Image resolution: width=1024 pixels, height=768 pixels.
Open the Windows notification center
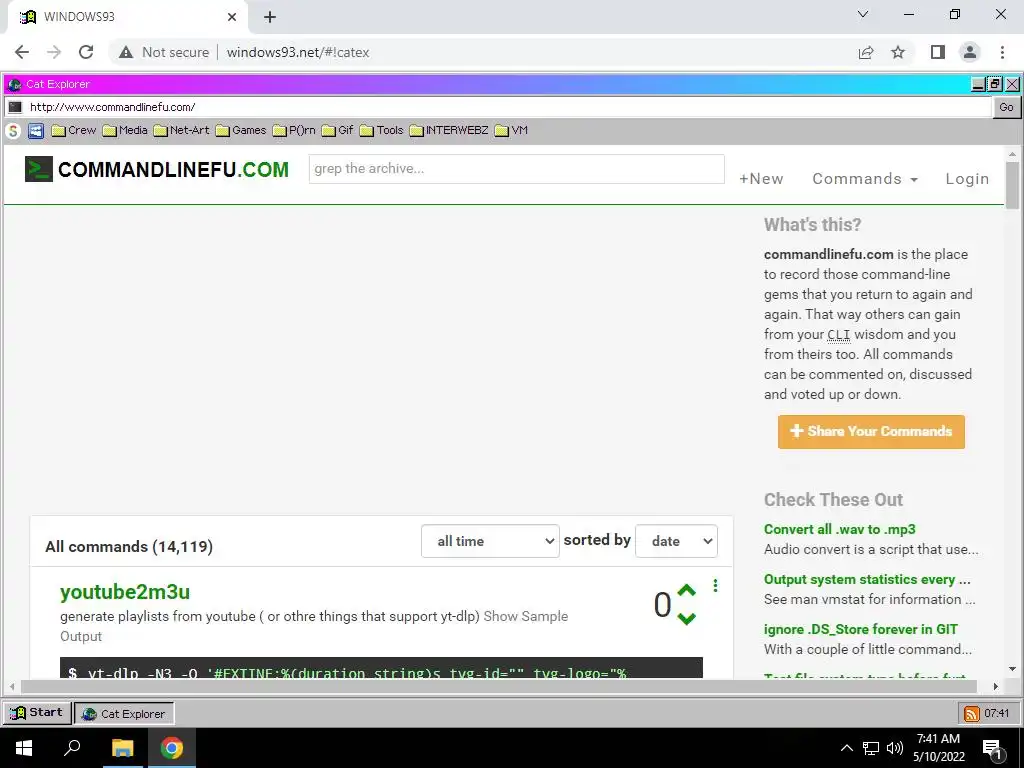pyautogui.click(x=992, y=748)
